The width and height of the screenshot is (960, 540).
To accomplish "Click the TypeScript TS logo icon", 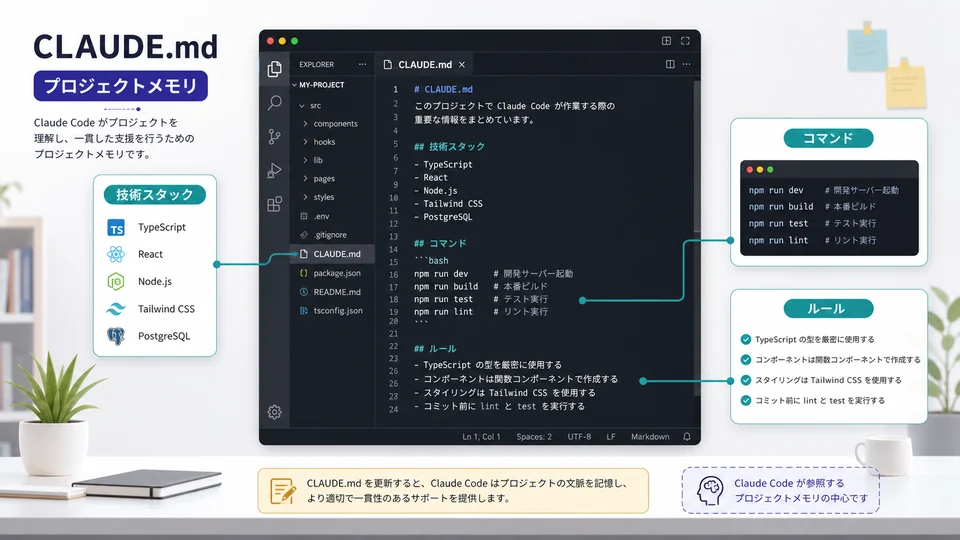I will click(116, 228).
